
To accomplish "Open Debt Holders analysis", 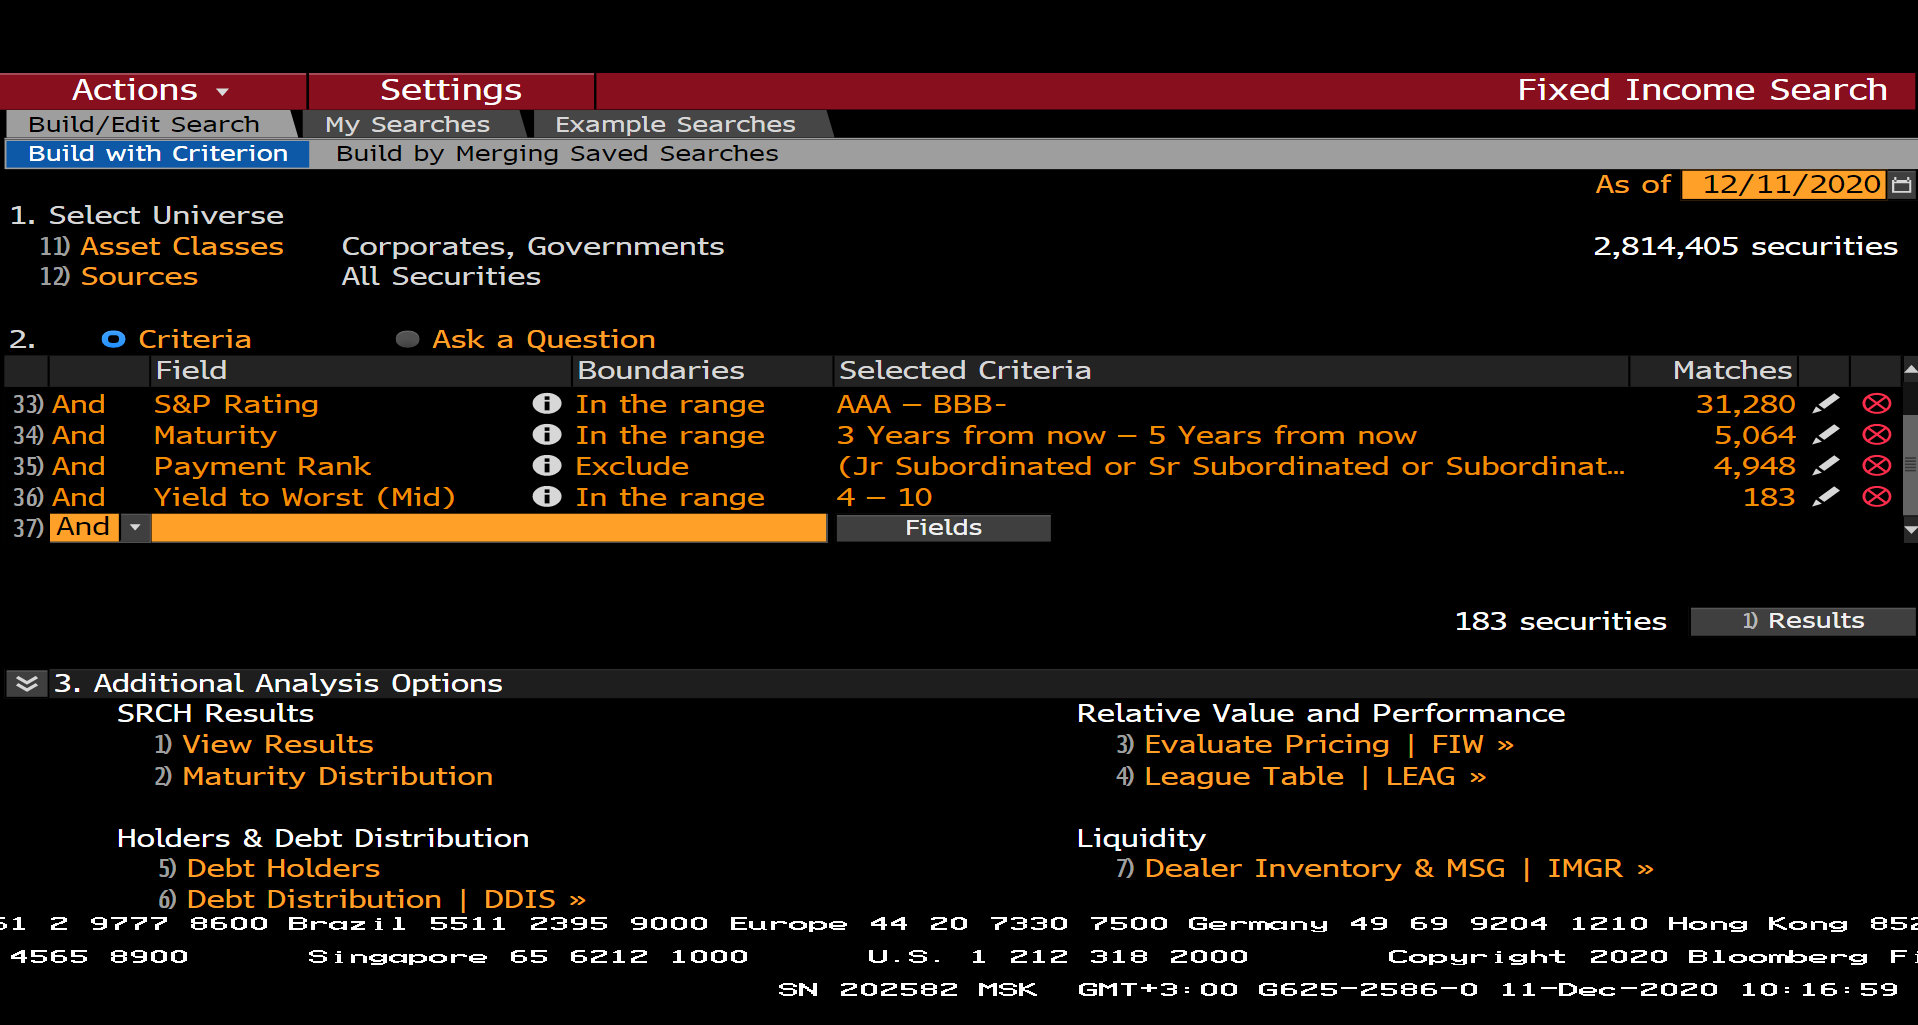I will coord(283,868).
